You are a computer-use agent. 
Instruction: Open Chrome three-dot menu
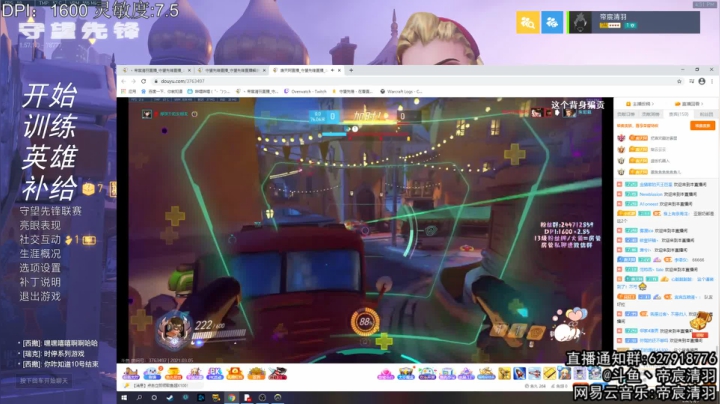coord(712,81)
